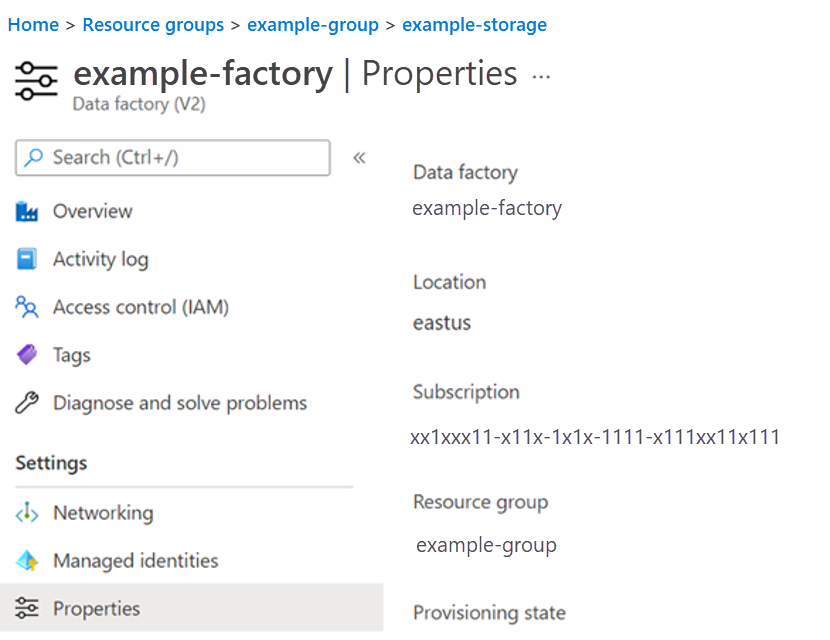
Task: Click the example-factory | Properties page title
Action: click(295, 74)
